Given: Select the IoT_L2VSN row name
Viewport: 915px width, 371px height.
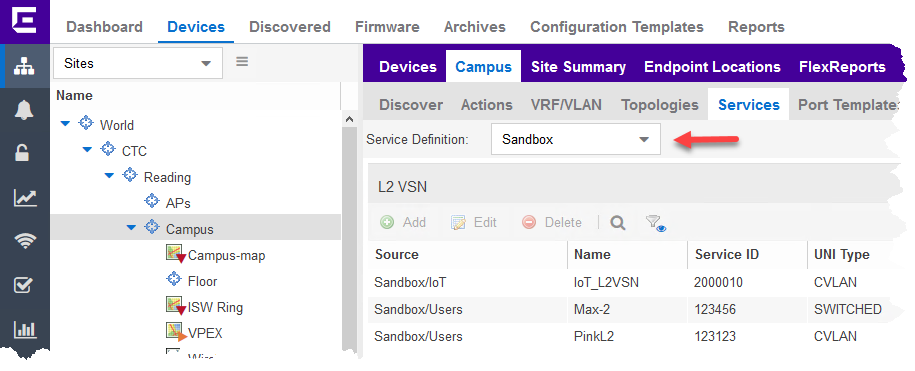Looking at the screenshot, I should (606, 282).
